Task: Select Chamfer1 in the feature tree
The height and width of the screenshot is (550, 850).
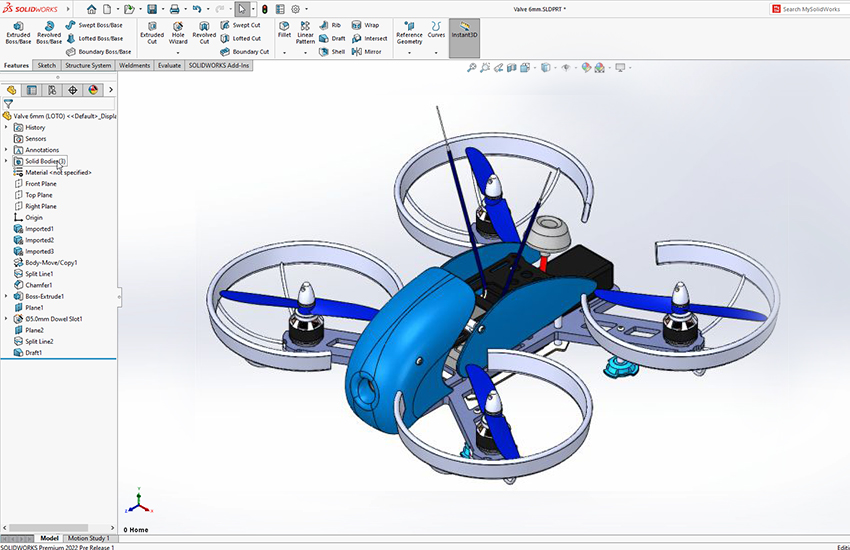Action: [38, 285]
